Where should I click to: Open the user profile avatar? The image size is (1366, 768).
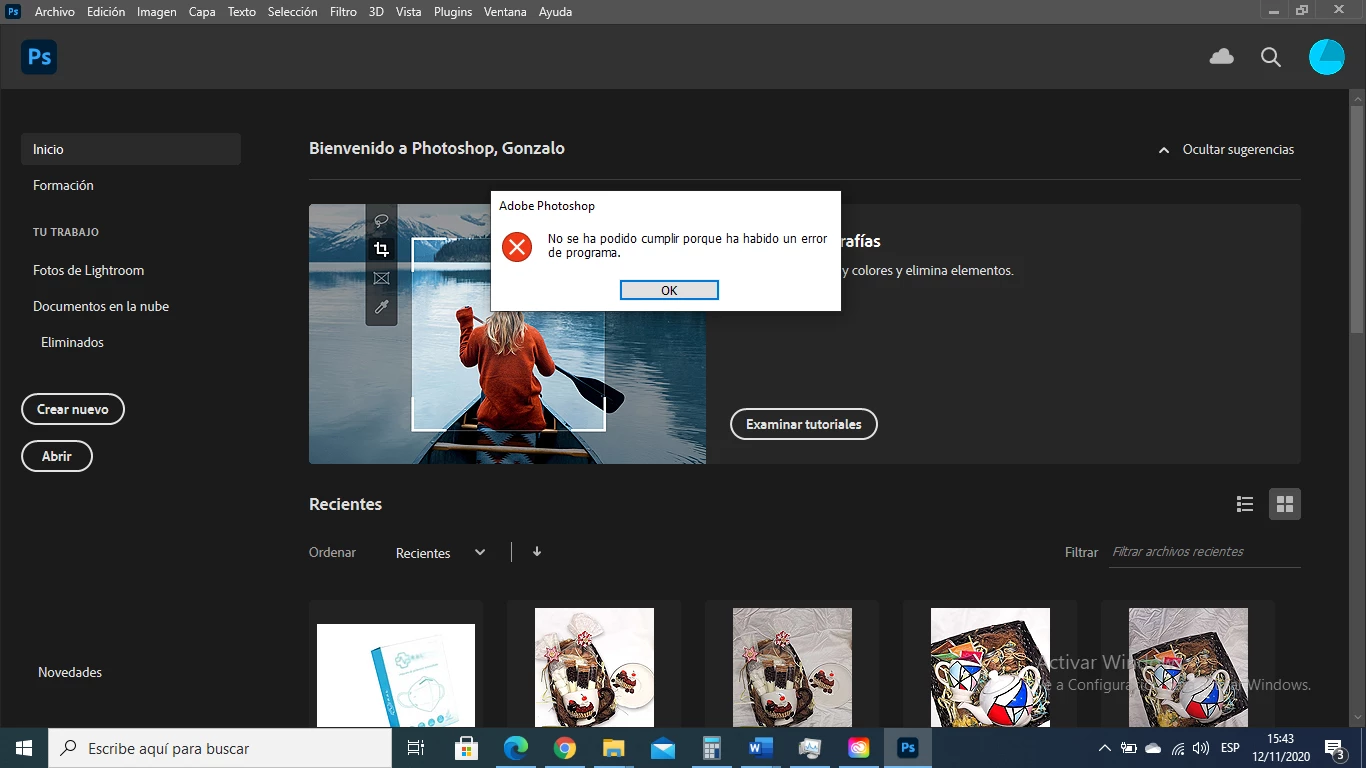coord(1327,57)
